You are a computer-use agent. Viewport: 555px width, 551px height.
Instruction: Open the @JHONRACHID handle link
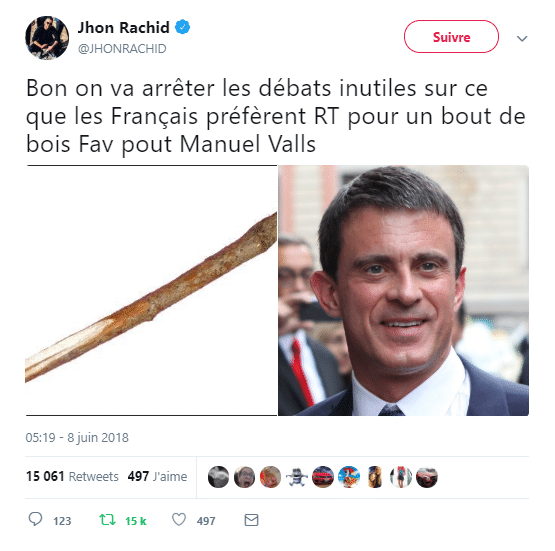point(122,48)
